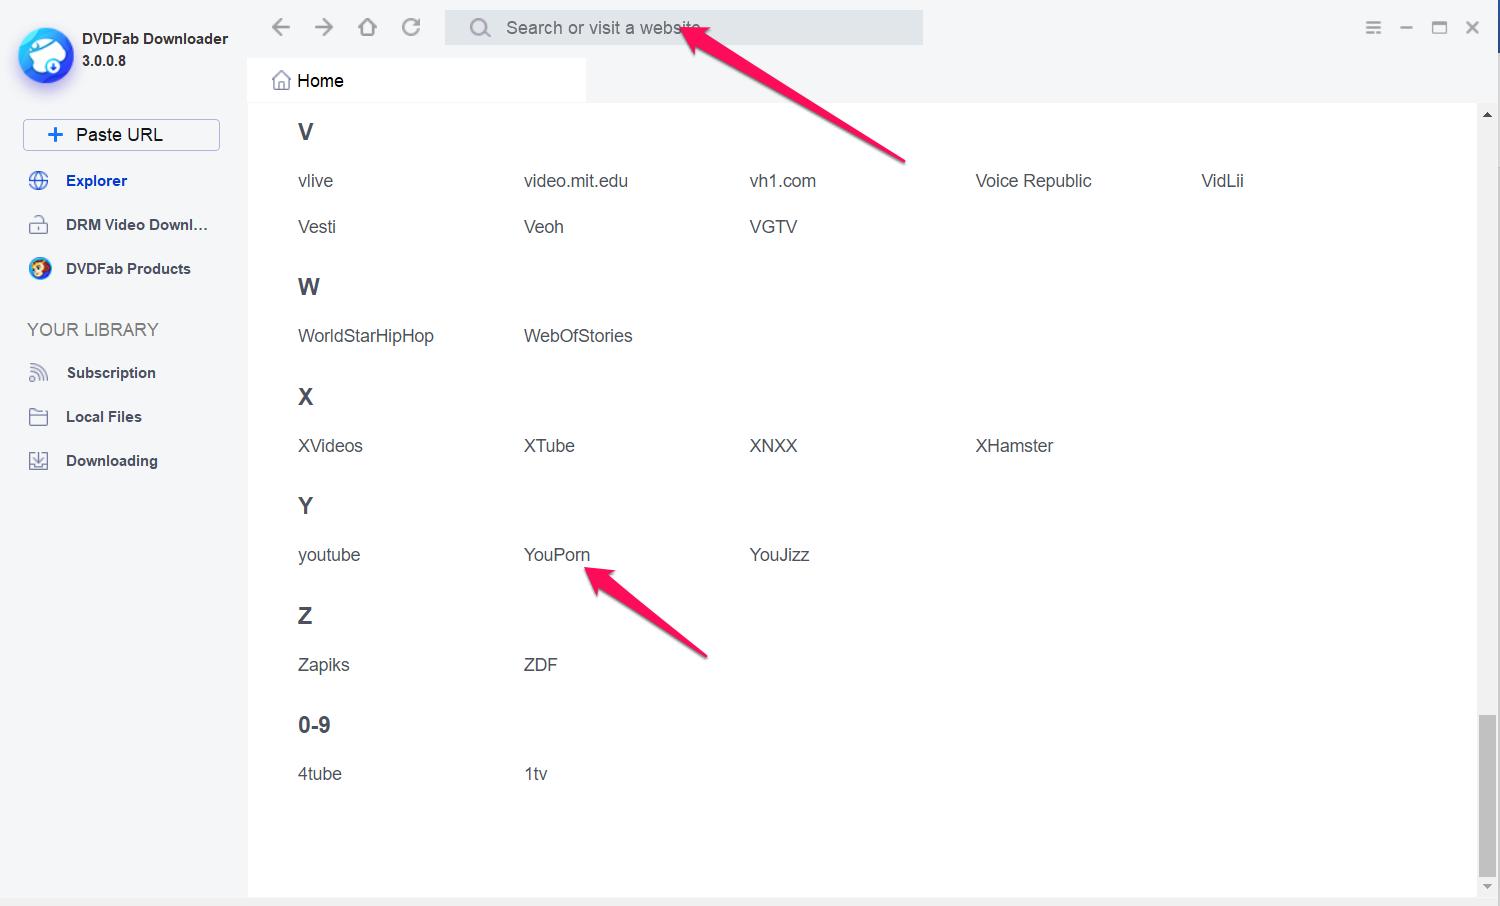The image size is (1500, 906).
Task: Open the hamburger menu in title bar
Action: coord(1373,28)
